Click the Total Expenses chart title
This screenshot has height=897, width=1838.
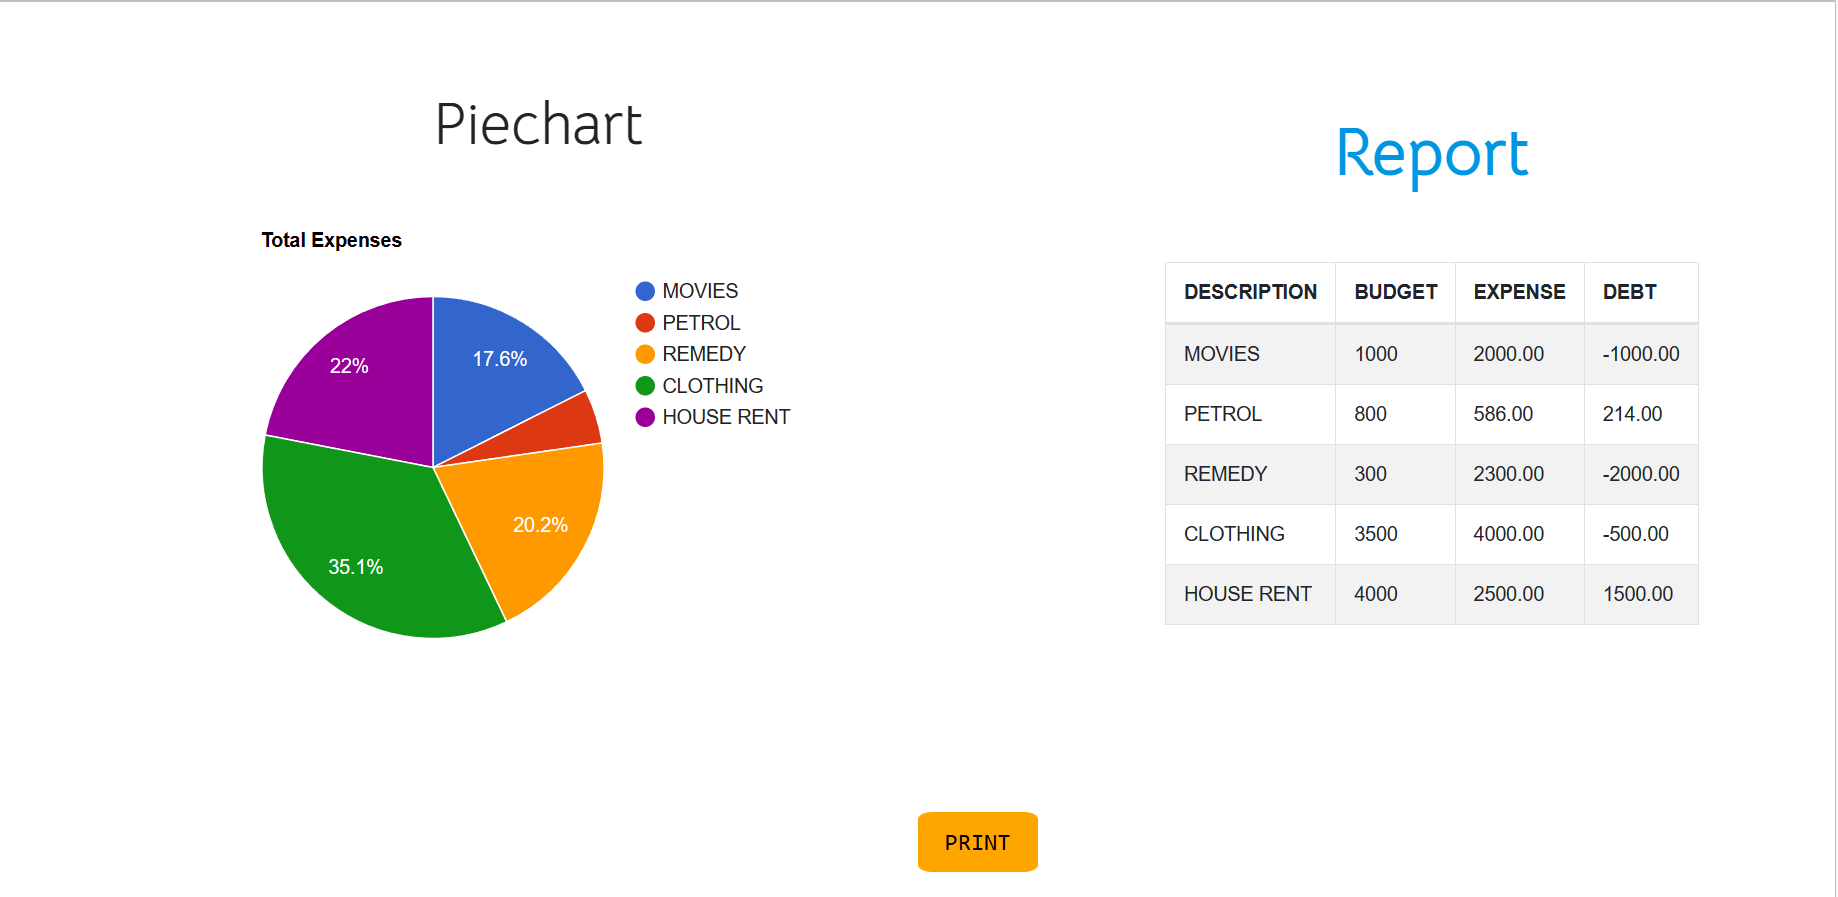click(x=331, y=240)
